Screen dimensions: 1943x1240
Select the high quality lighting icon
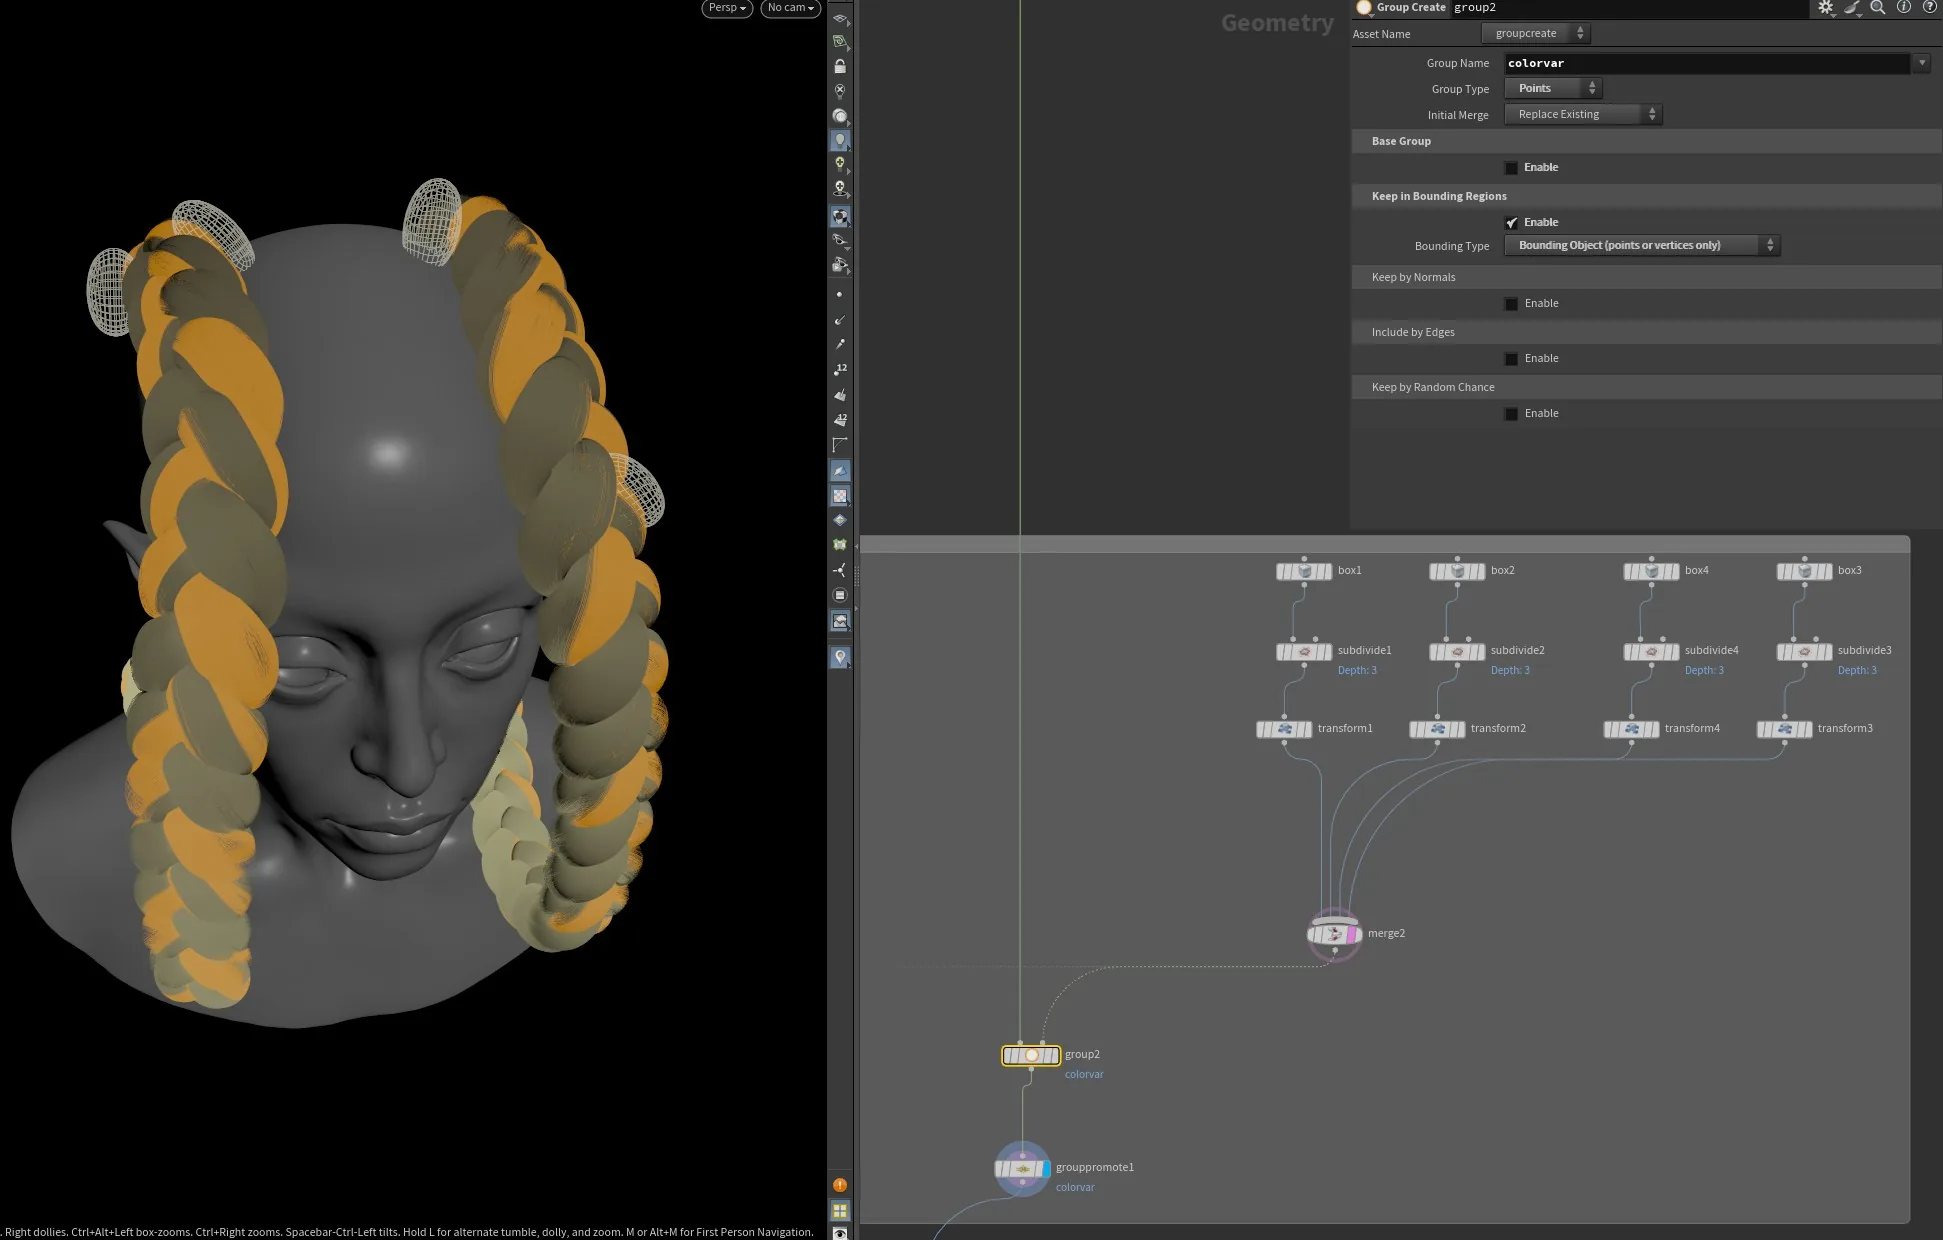tap(840, 163)
